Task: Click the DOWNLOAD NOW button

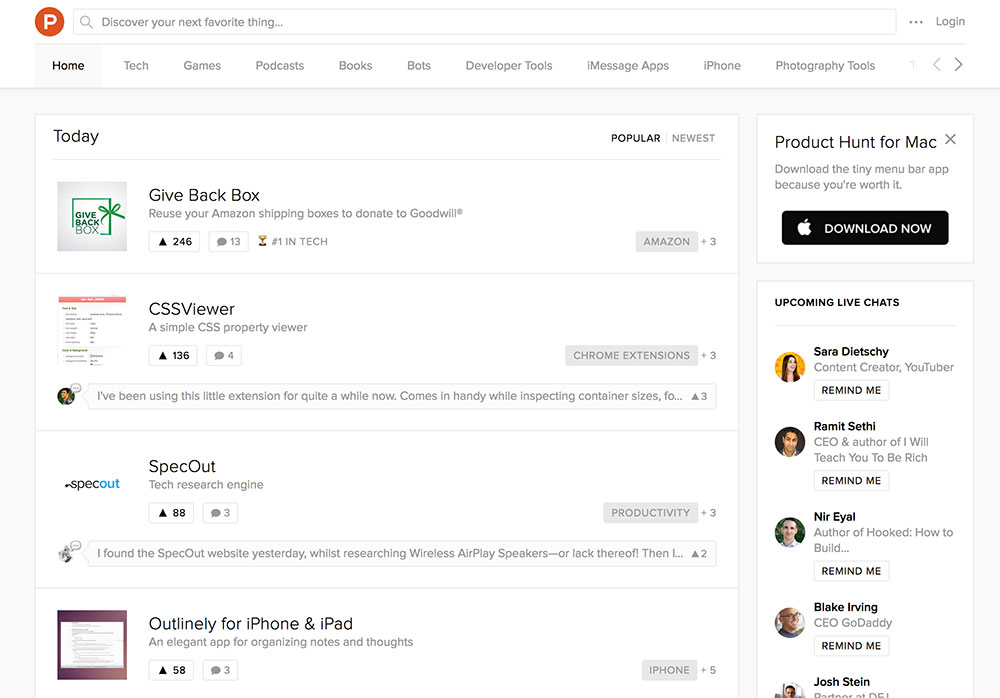Action: tap(864, 228)
